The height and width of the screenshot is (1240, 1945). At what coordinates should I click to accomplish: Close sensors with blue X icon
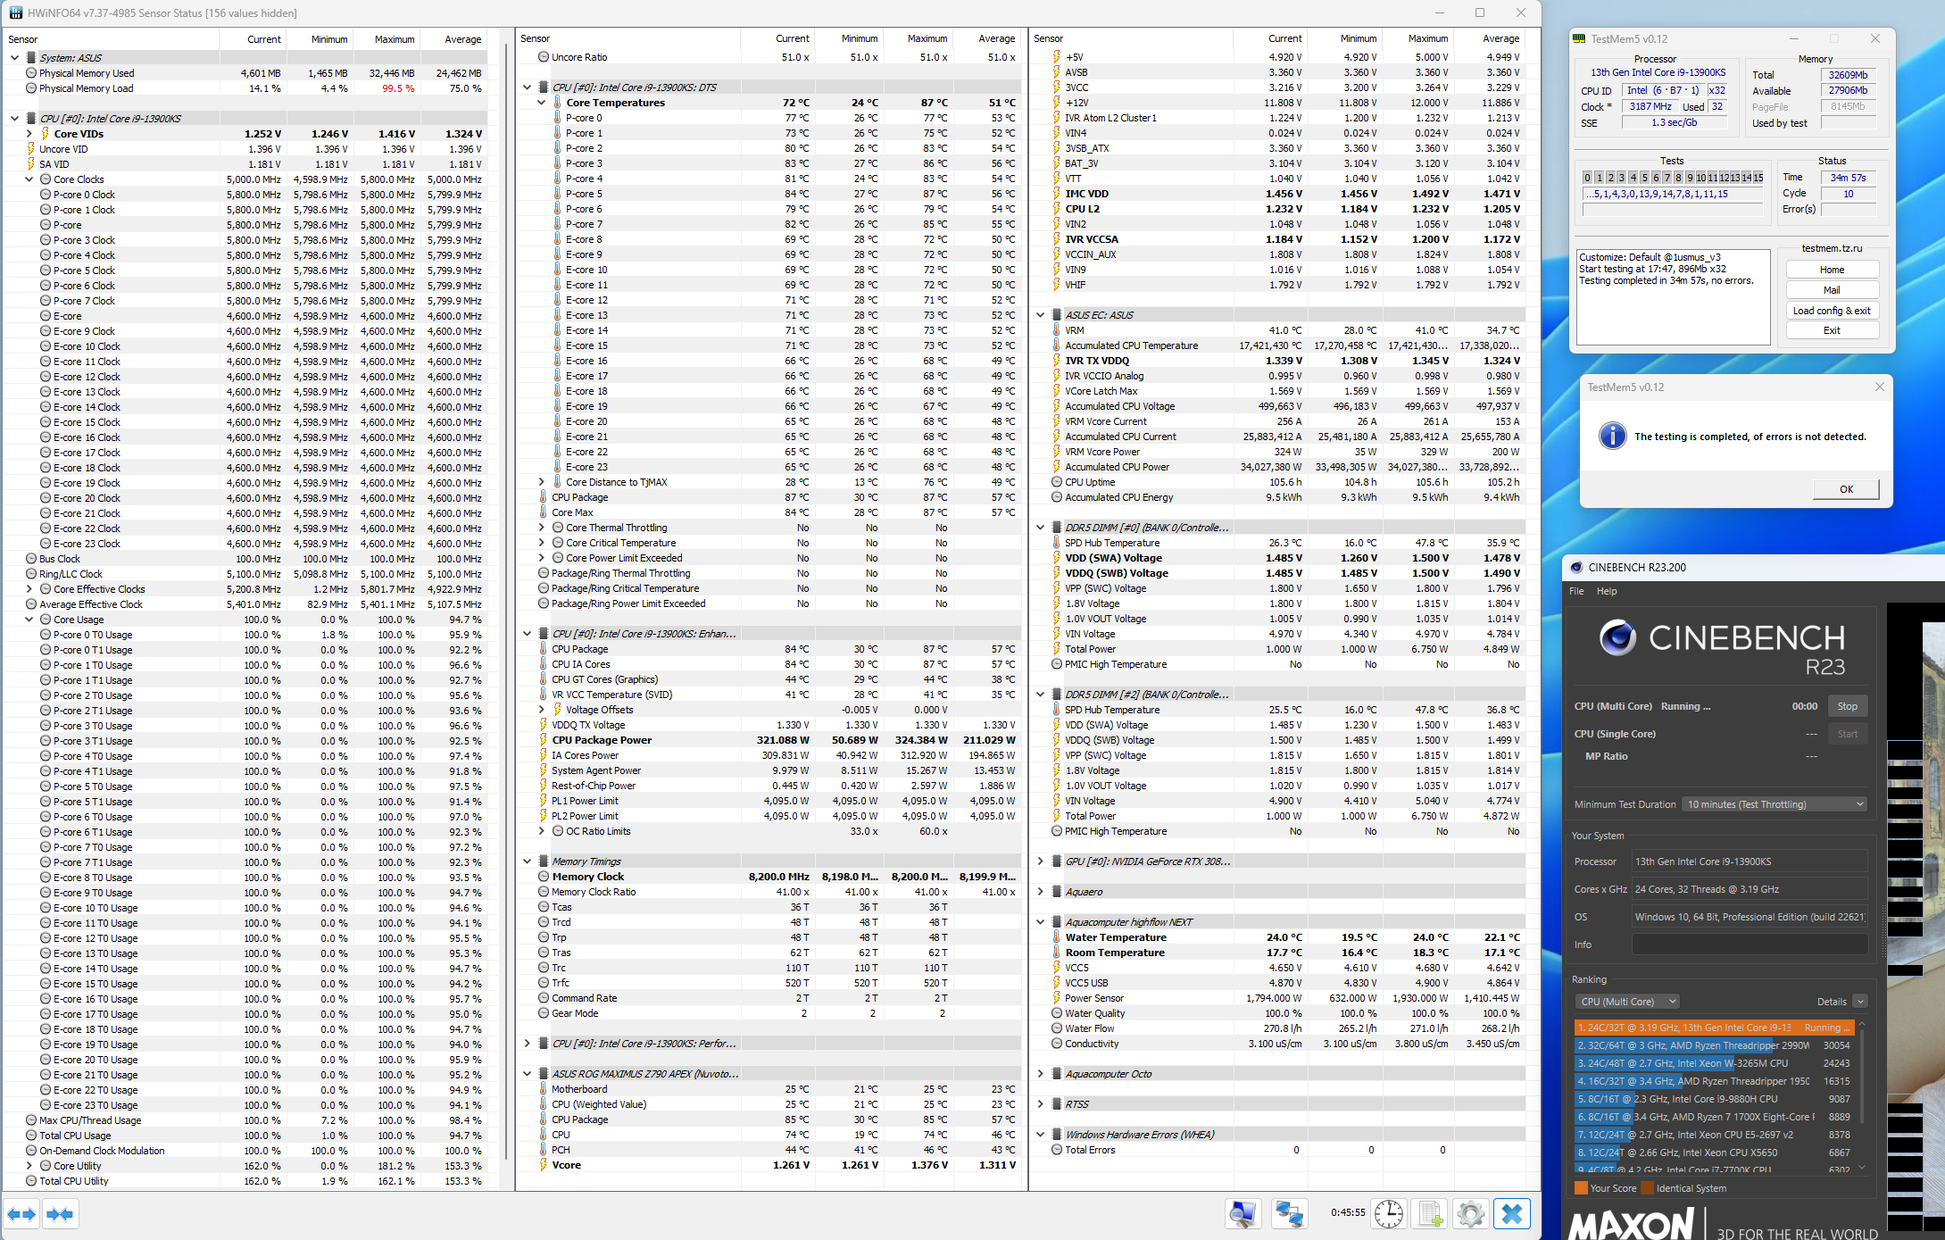(x=1511, y=1214)
